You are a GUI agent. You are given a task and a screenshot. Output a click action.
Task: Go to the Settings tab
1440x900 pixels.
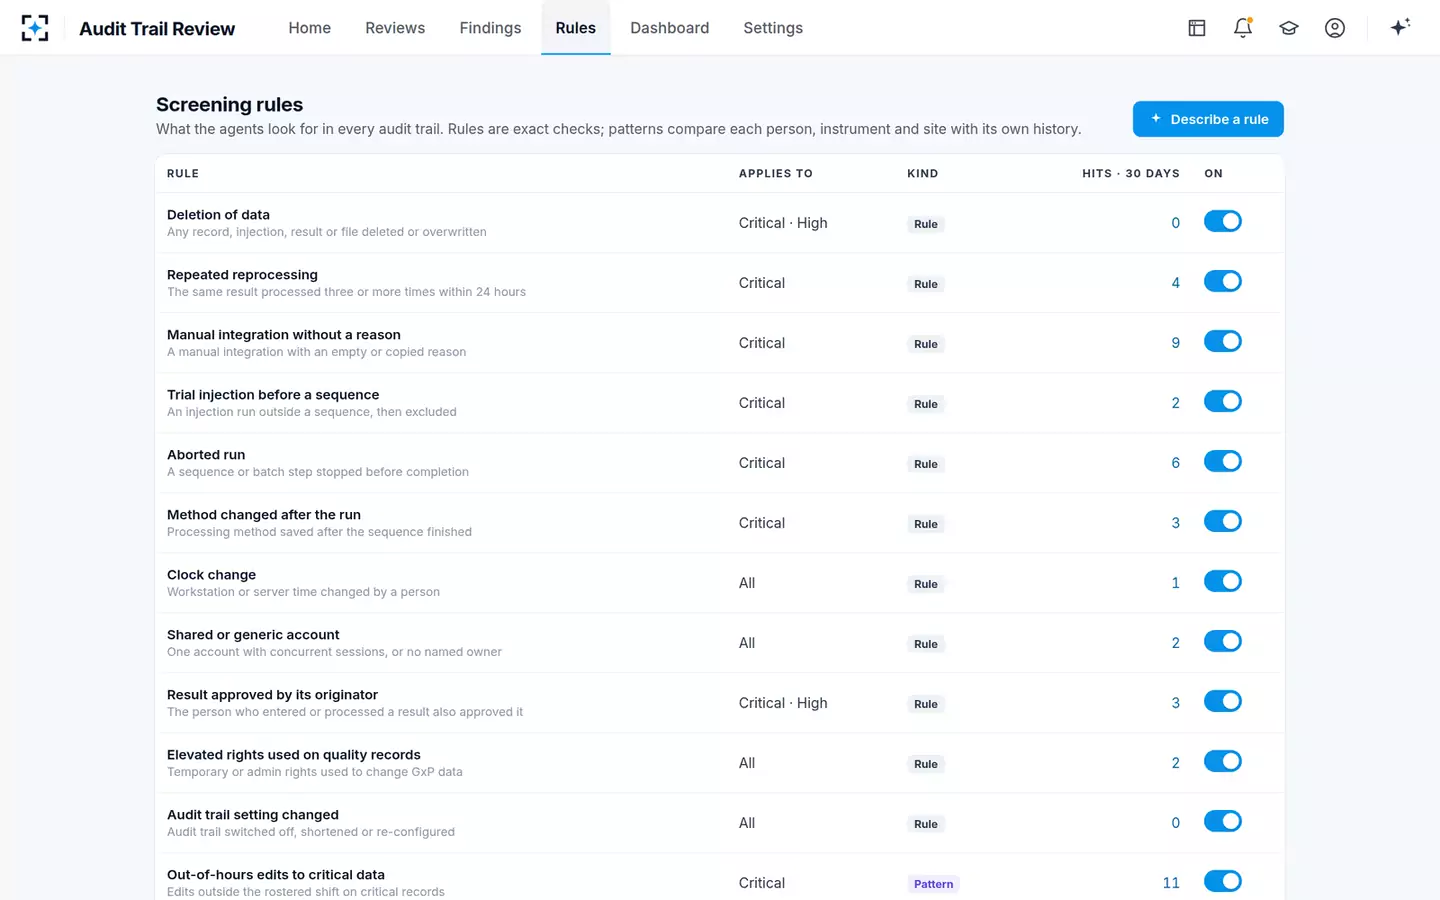(773, 28)
